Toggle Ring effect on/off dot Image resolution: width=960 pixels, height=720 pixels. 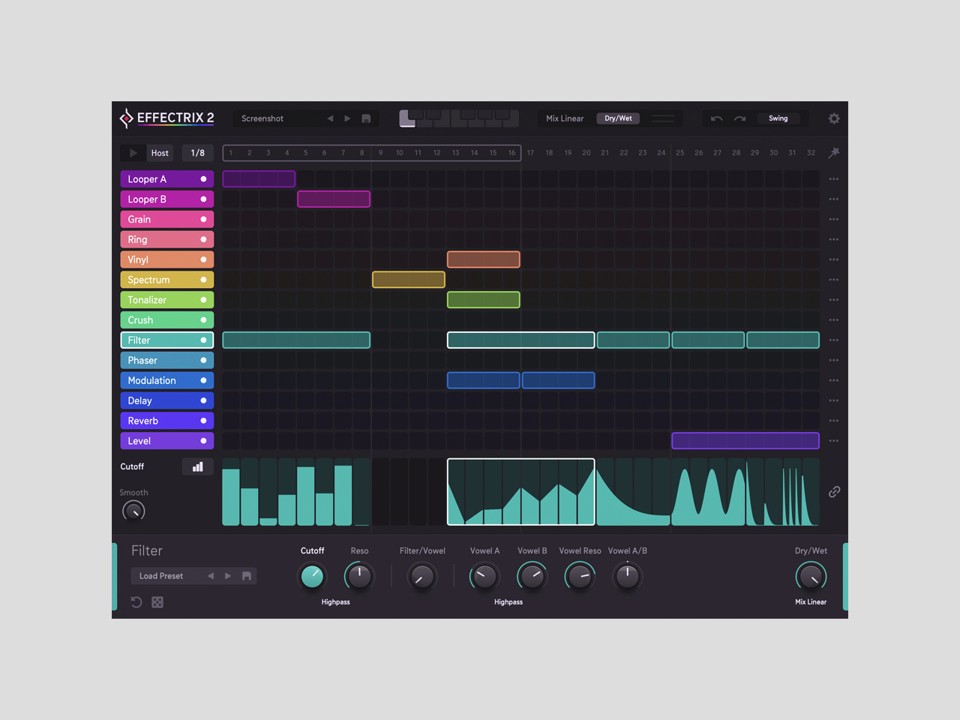click(x=203, y=239)
